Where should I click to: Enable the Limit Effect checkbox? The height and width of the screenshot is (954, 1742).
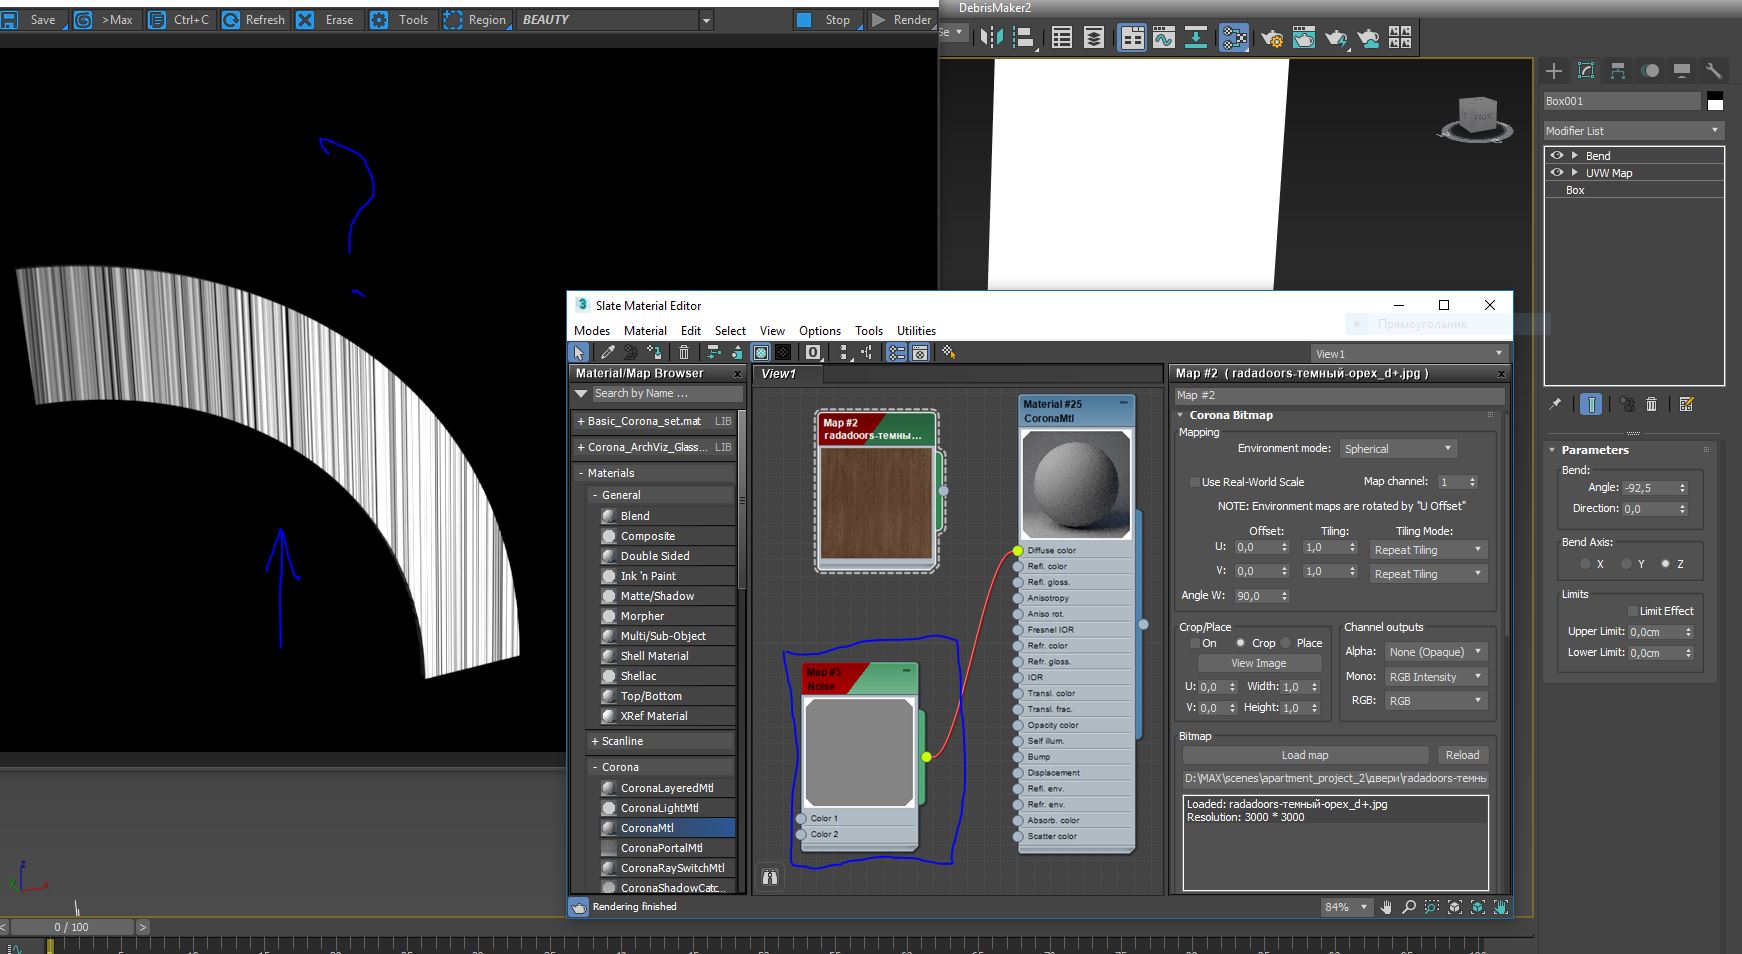pyautogui.click(x=1632, y=611)
